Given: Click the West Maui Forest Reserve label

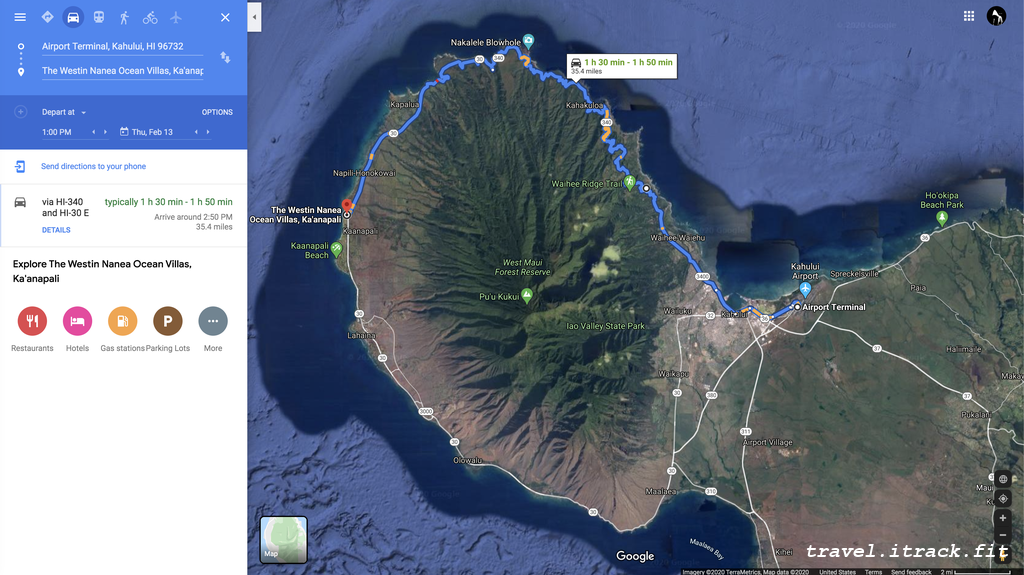Looking at the screenshot, I should [522, 267].
